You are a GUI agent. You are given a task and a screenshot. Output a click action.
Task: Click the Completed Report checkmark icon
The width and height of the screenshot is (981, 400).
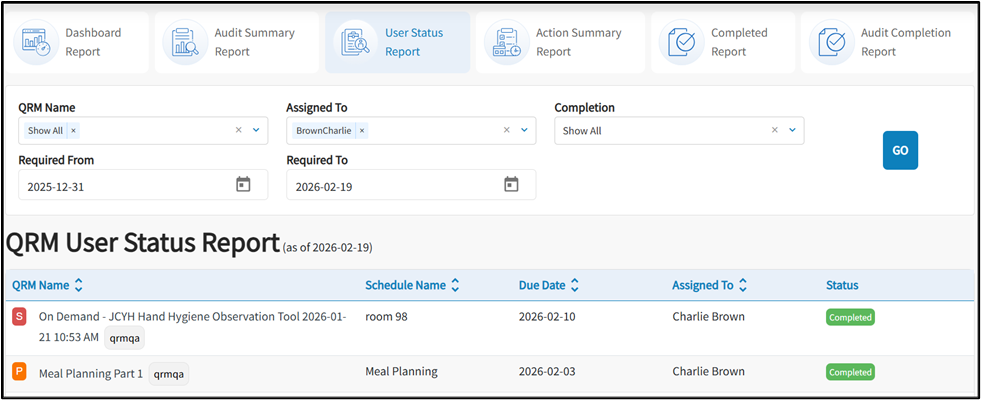point(682,43)
